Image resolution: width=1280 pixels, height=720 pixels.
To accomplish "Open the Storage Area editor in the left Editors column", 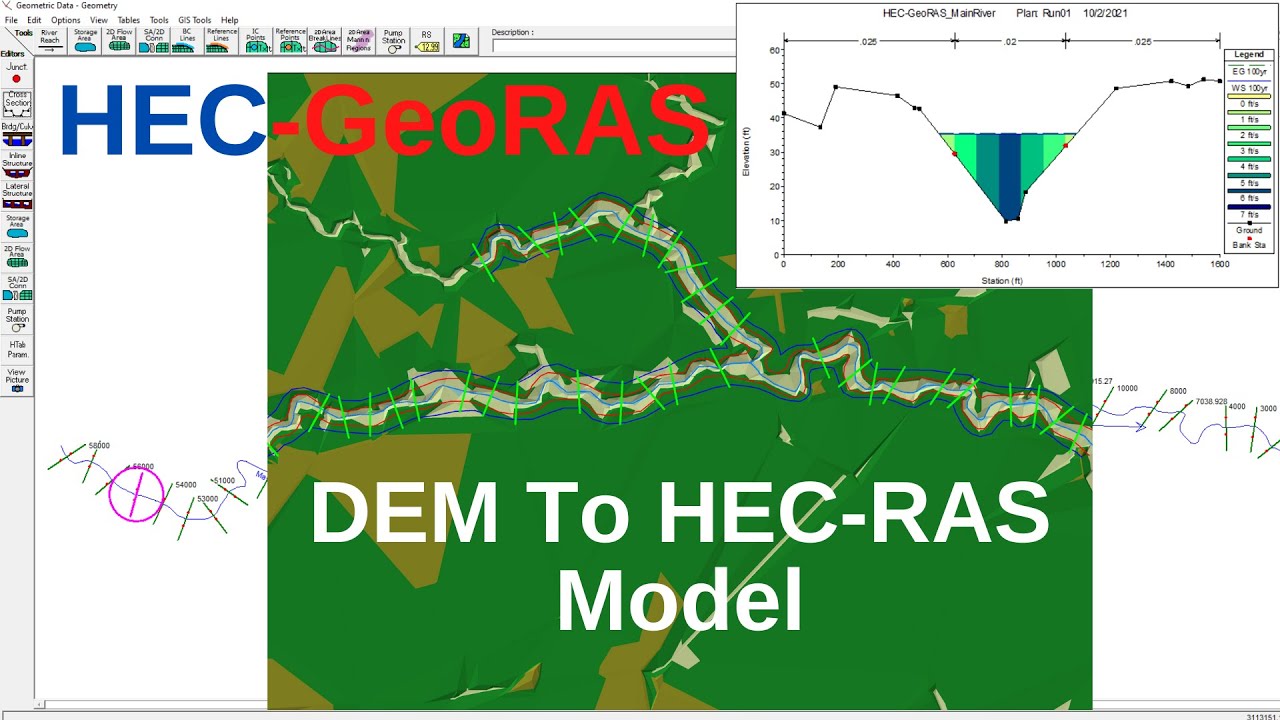I will coord(17,226).
